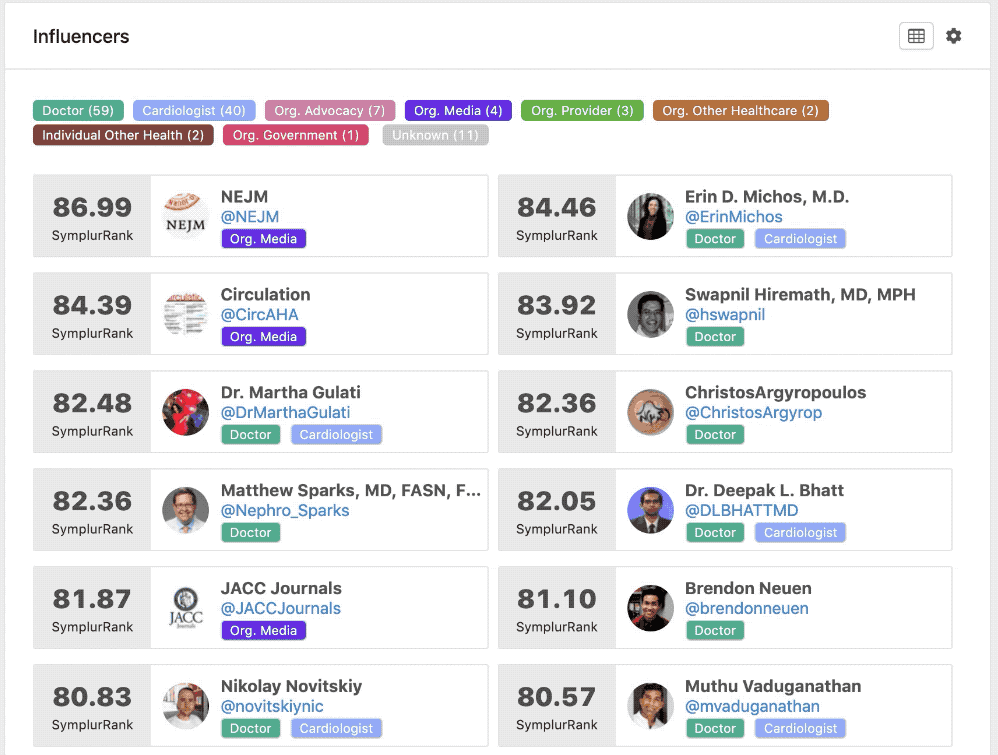Filter by Org. Media (4) tag
Image resolution: width=998 pixels, height=755 pixels.
tap(458, 111)
